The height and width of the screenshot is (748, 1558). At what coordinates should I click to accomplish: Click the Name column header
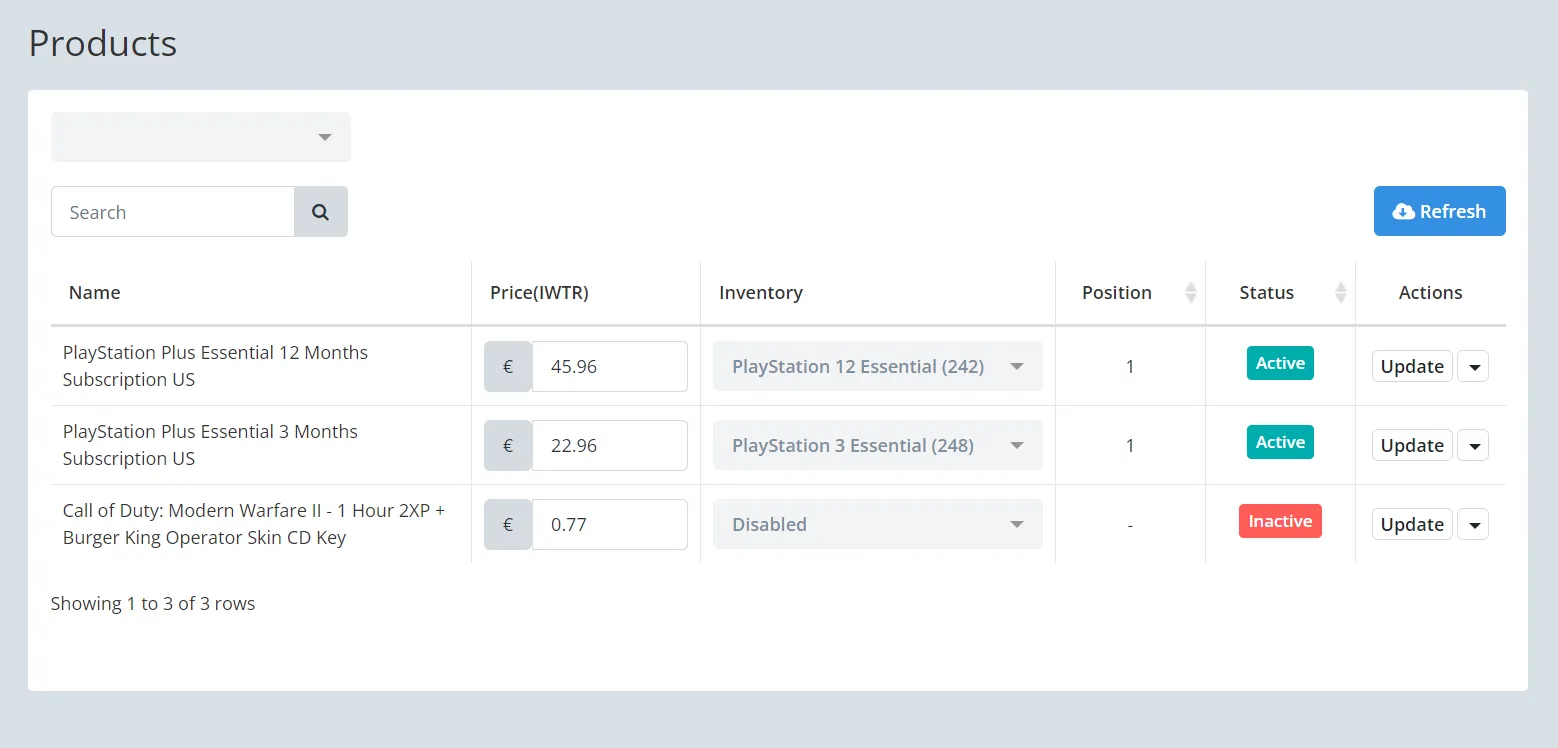tap(95, 293)
